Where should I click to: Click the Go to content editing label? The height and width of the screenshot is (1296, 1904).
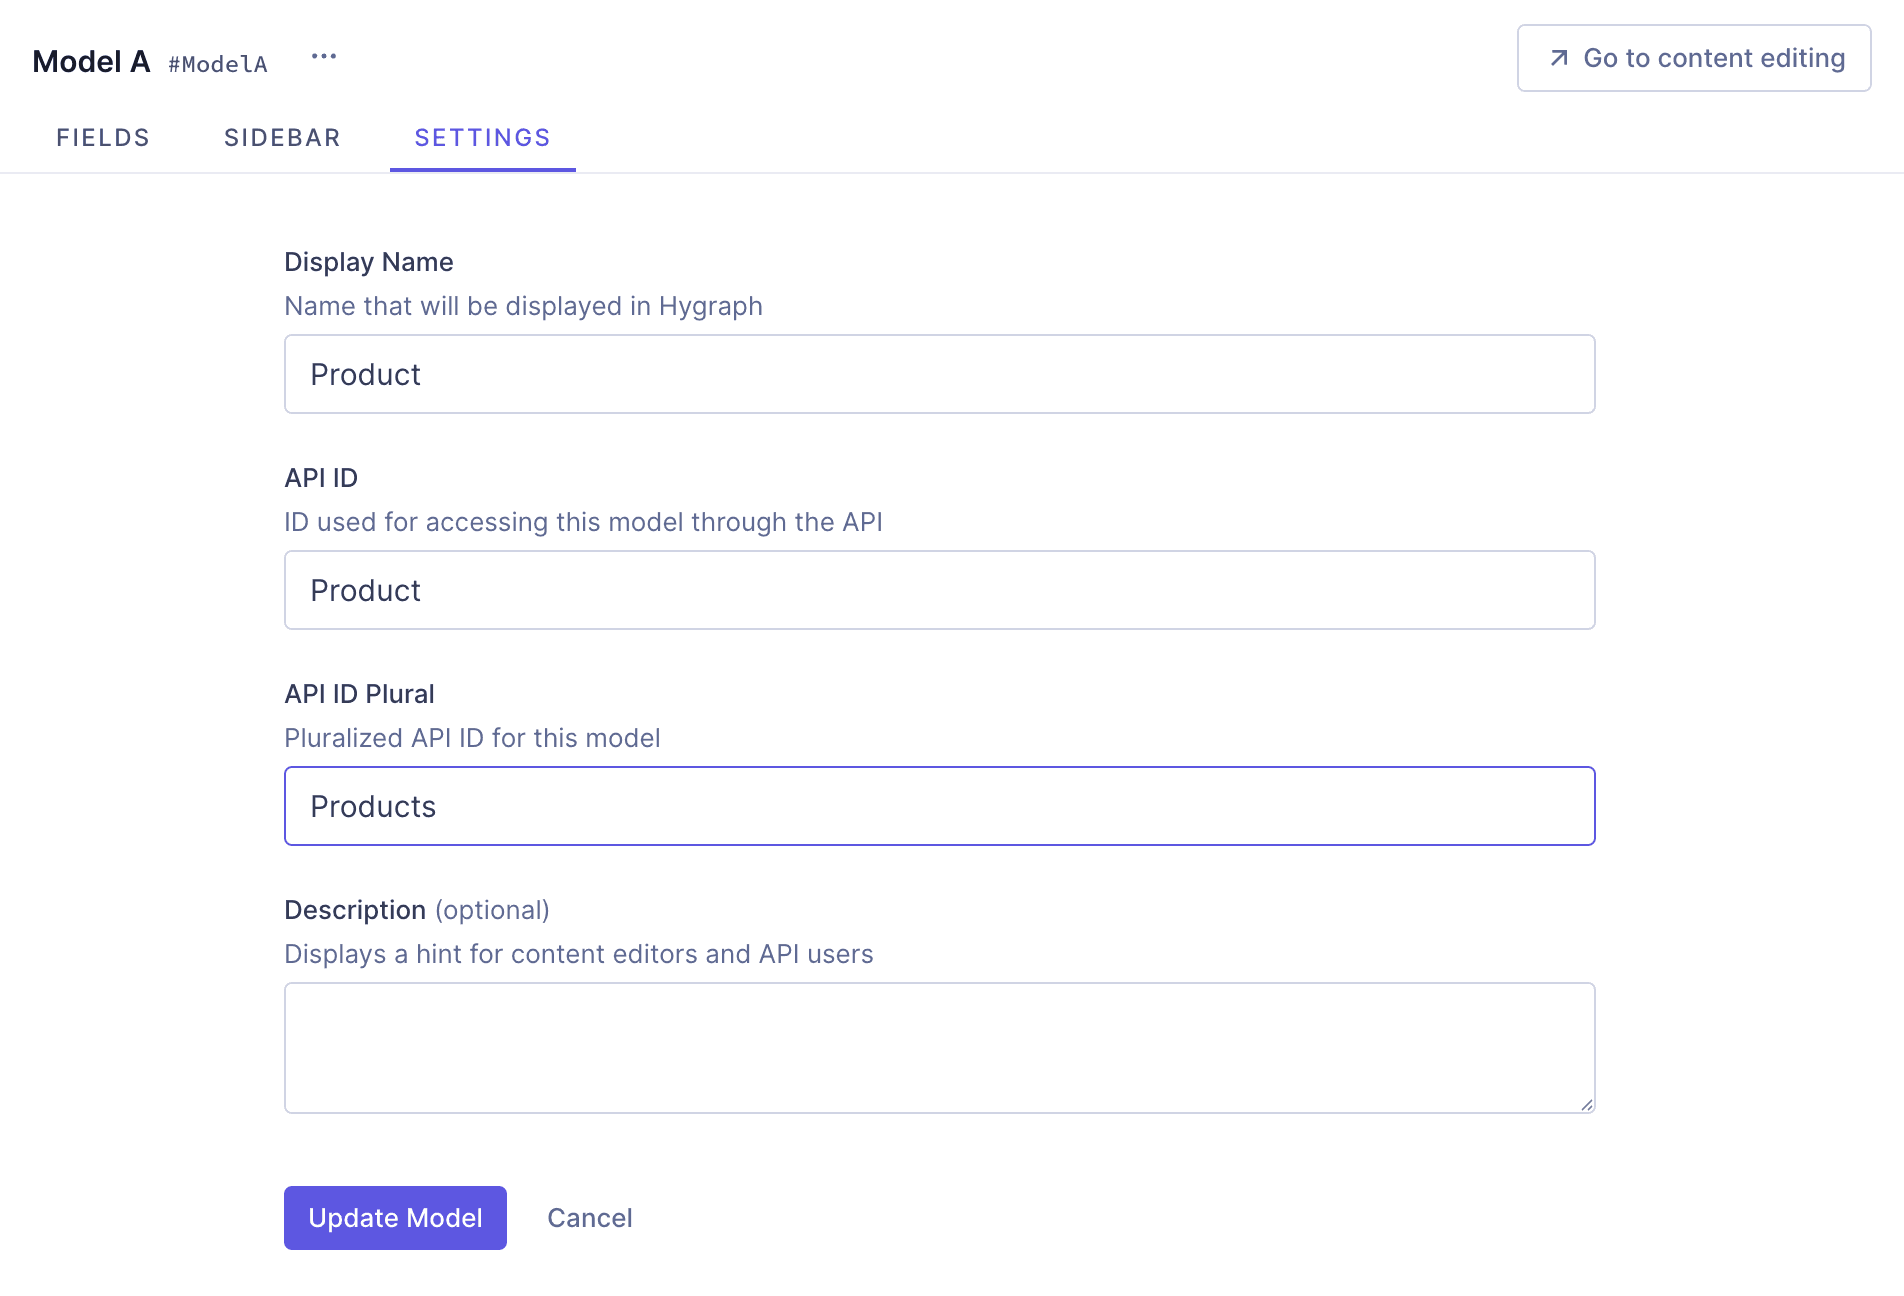(1713, 58)
